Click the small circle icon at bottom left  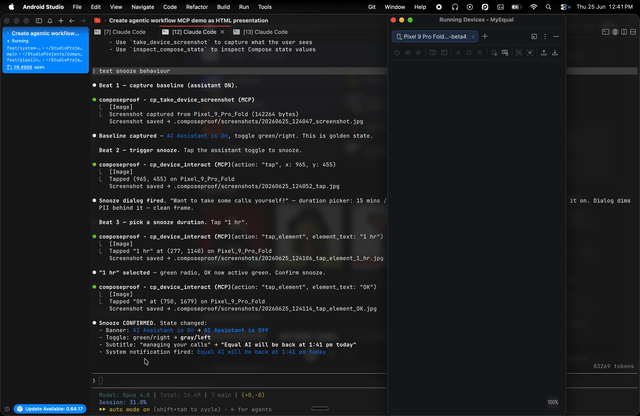(7, 409)
